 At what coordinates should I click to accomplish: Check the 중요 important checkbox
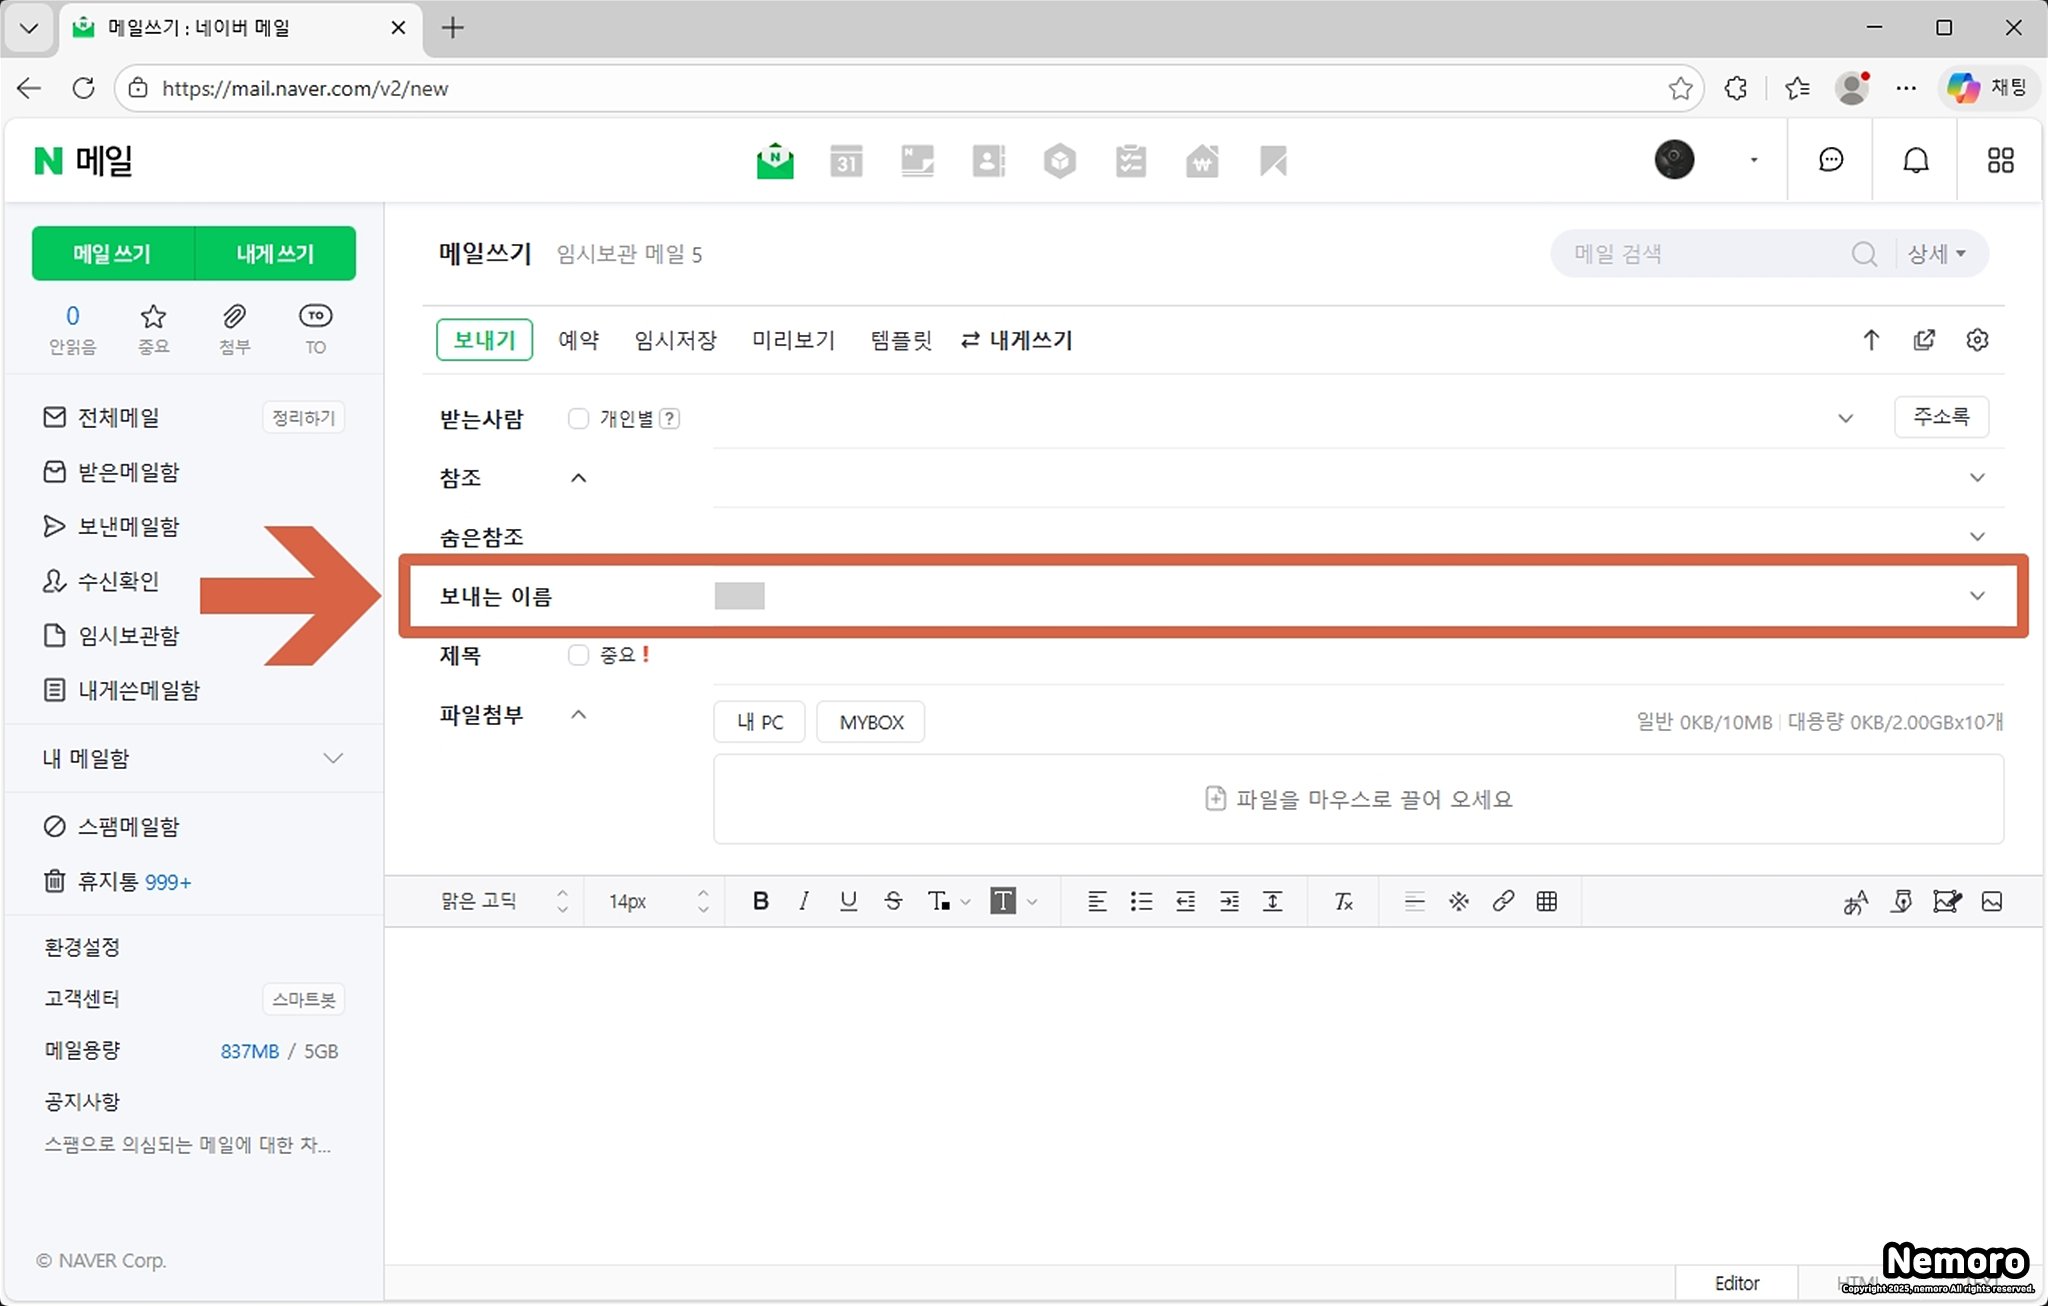click(578, 655)
